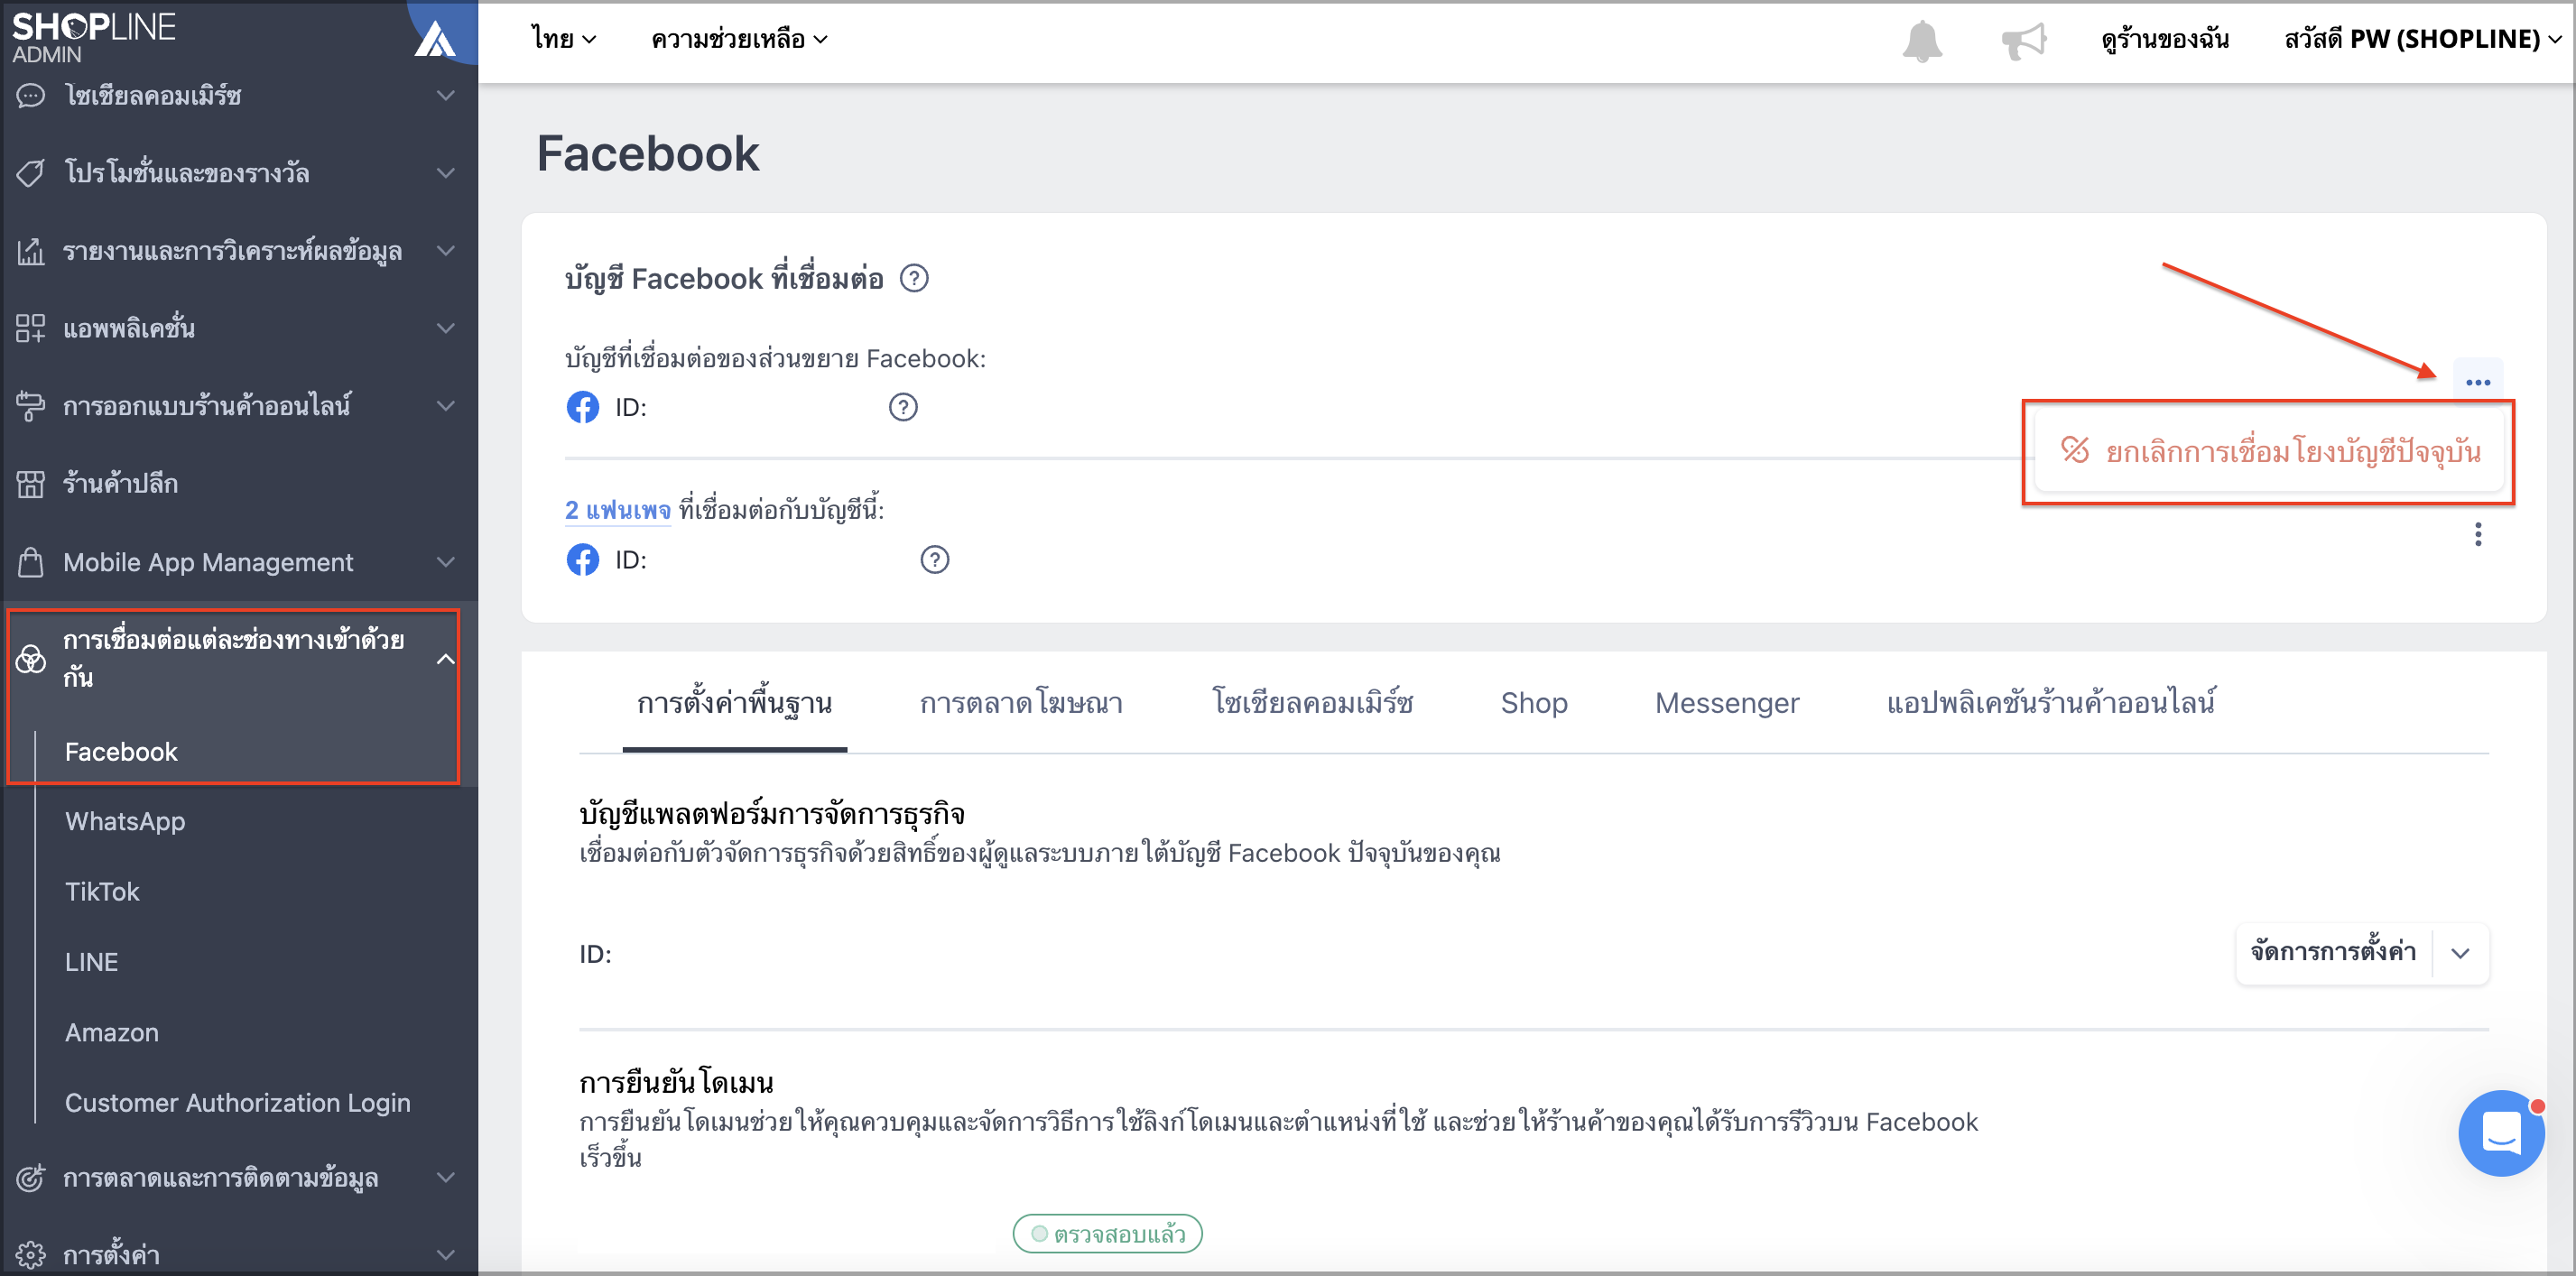Click help icon beside connected Facebook account heading
This screenshot has width=2576, height=1276.
914,278
